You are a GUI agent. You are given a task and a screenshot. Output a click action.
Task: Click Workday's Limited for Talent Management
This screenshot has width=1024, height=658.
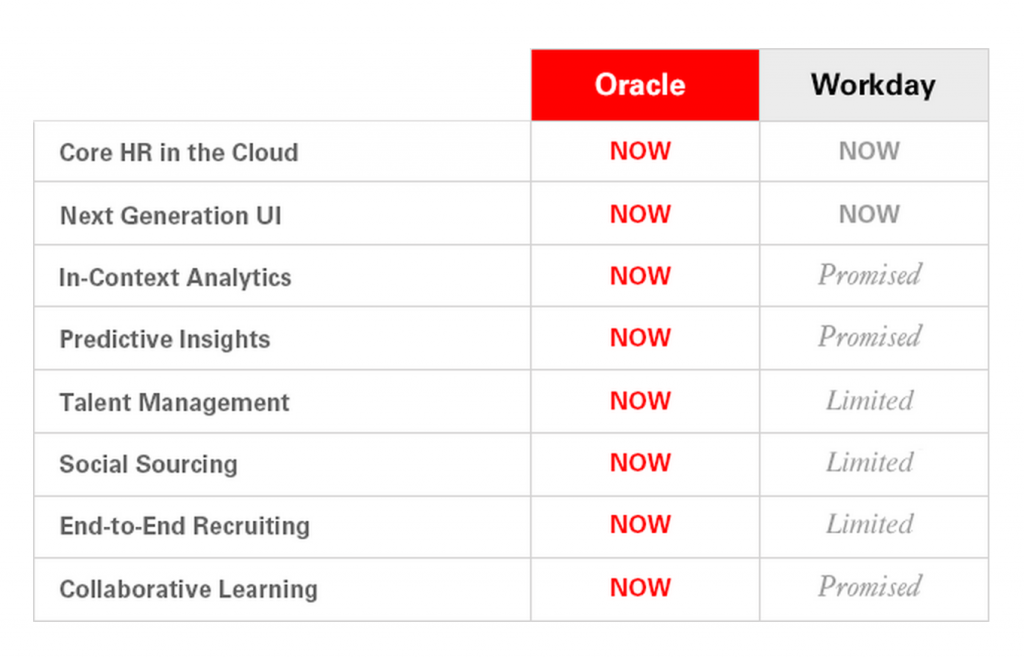(x=869, y=401)
